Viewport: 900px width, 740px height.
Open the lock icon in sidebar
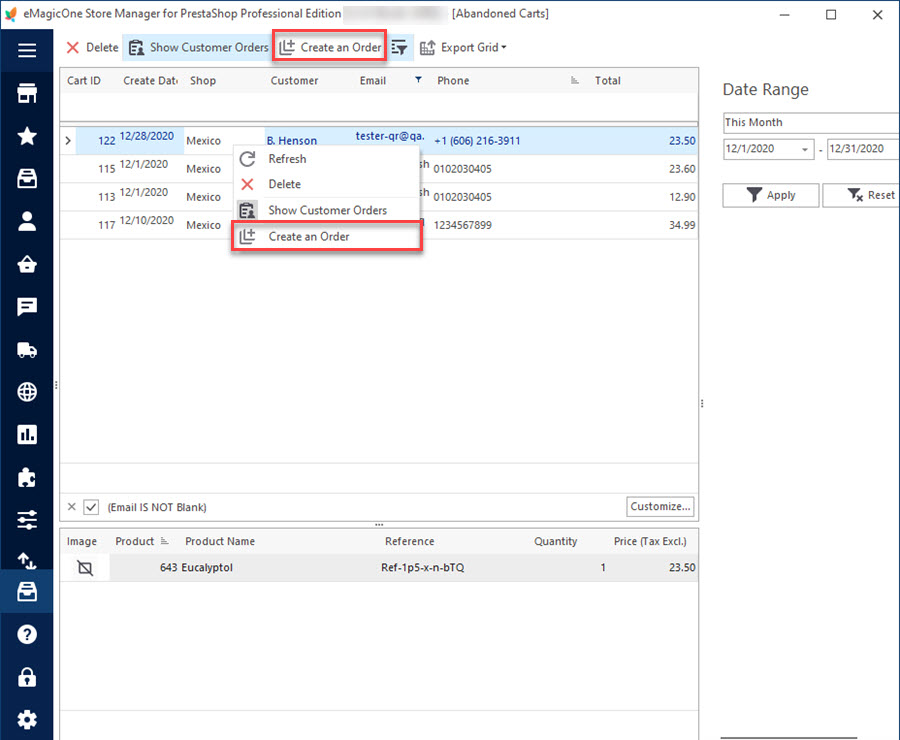point(26,677)
